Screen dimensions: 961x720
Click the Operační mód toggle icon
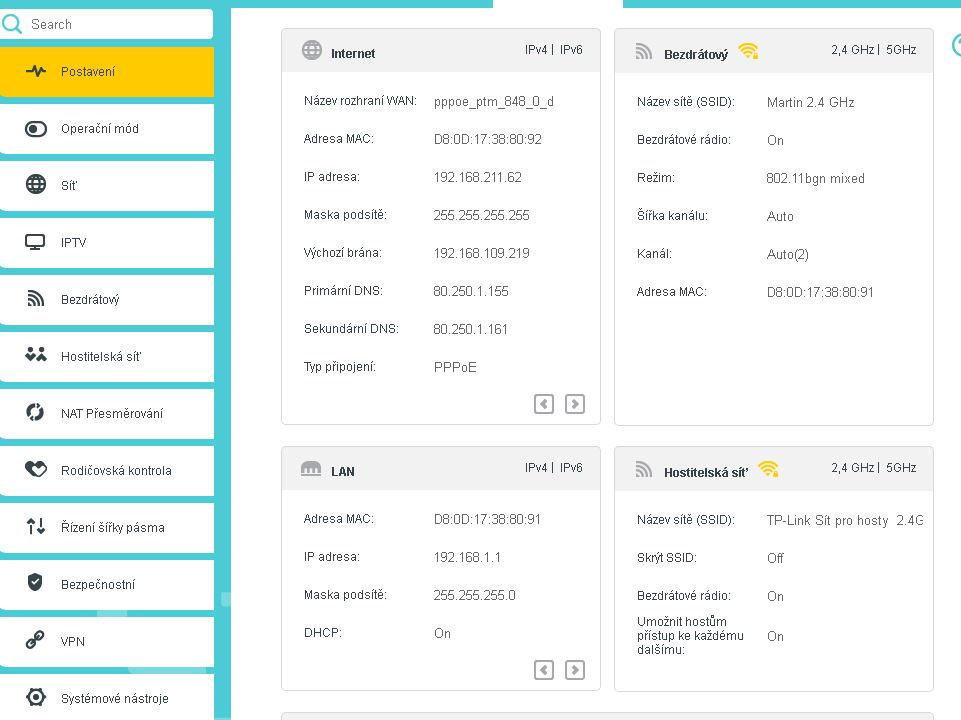click(x=36, y=129)
